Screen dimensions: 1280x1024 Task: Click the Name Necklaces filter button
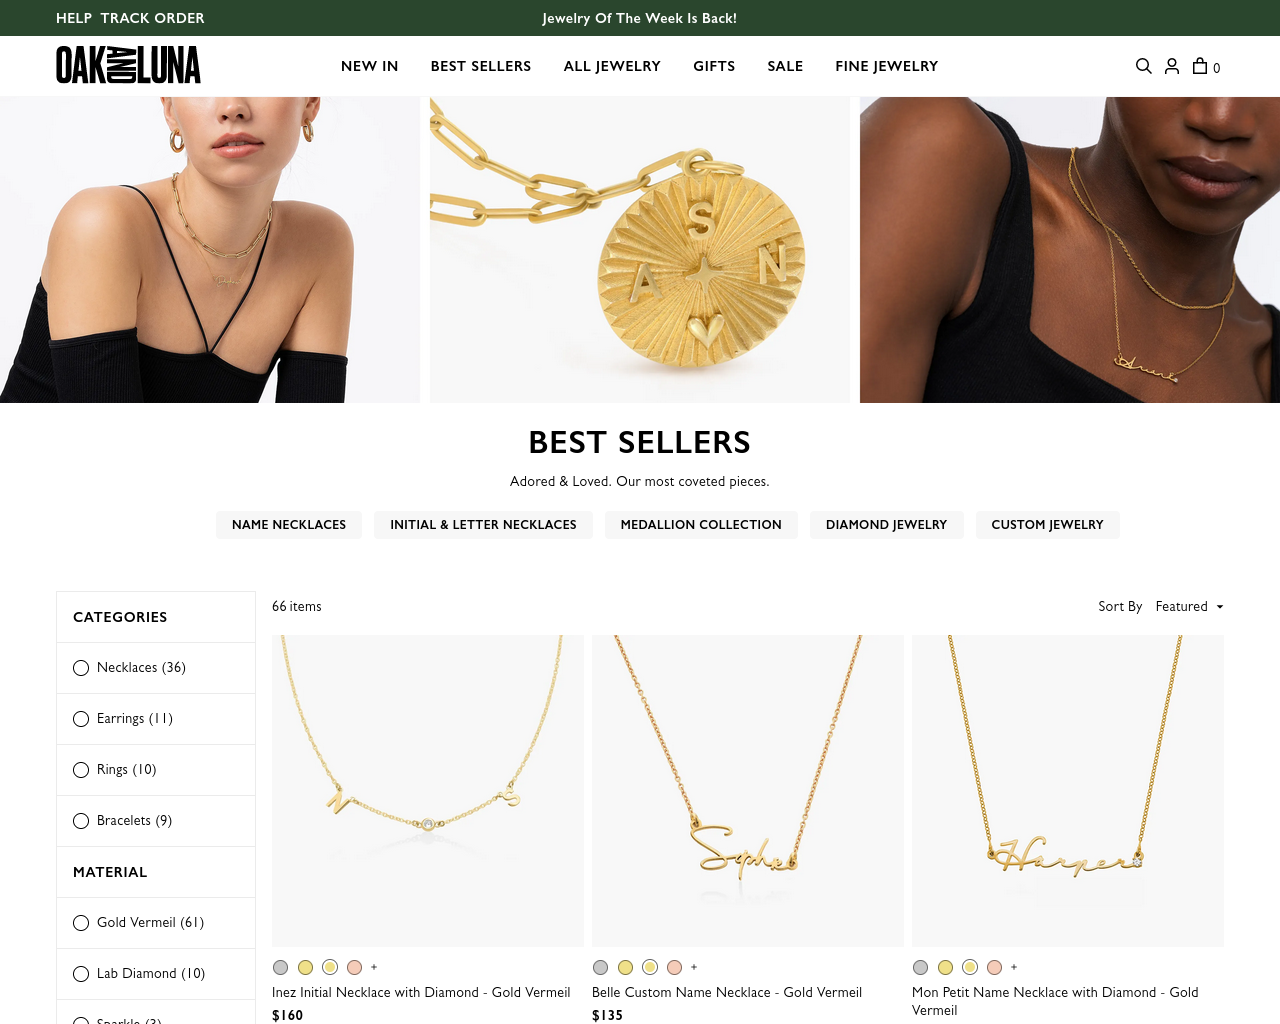(x=289, y=525)
